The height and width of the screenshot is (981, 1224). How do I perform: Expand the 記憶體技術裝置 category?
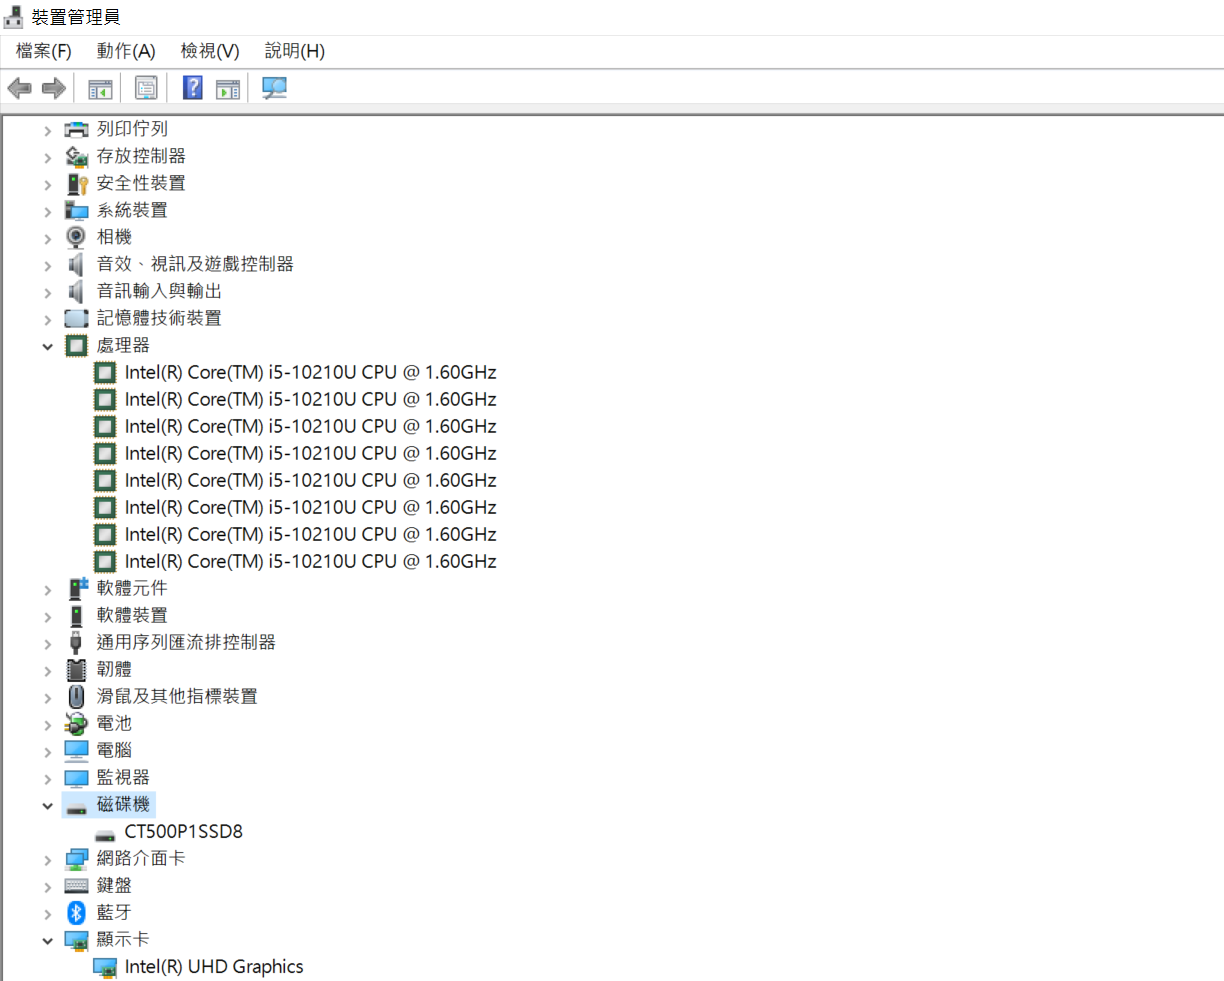point(47,319)
